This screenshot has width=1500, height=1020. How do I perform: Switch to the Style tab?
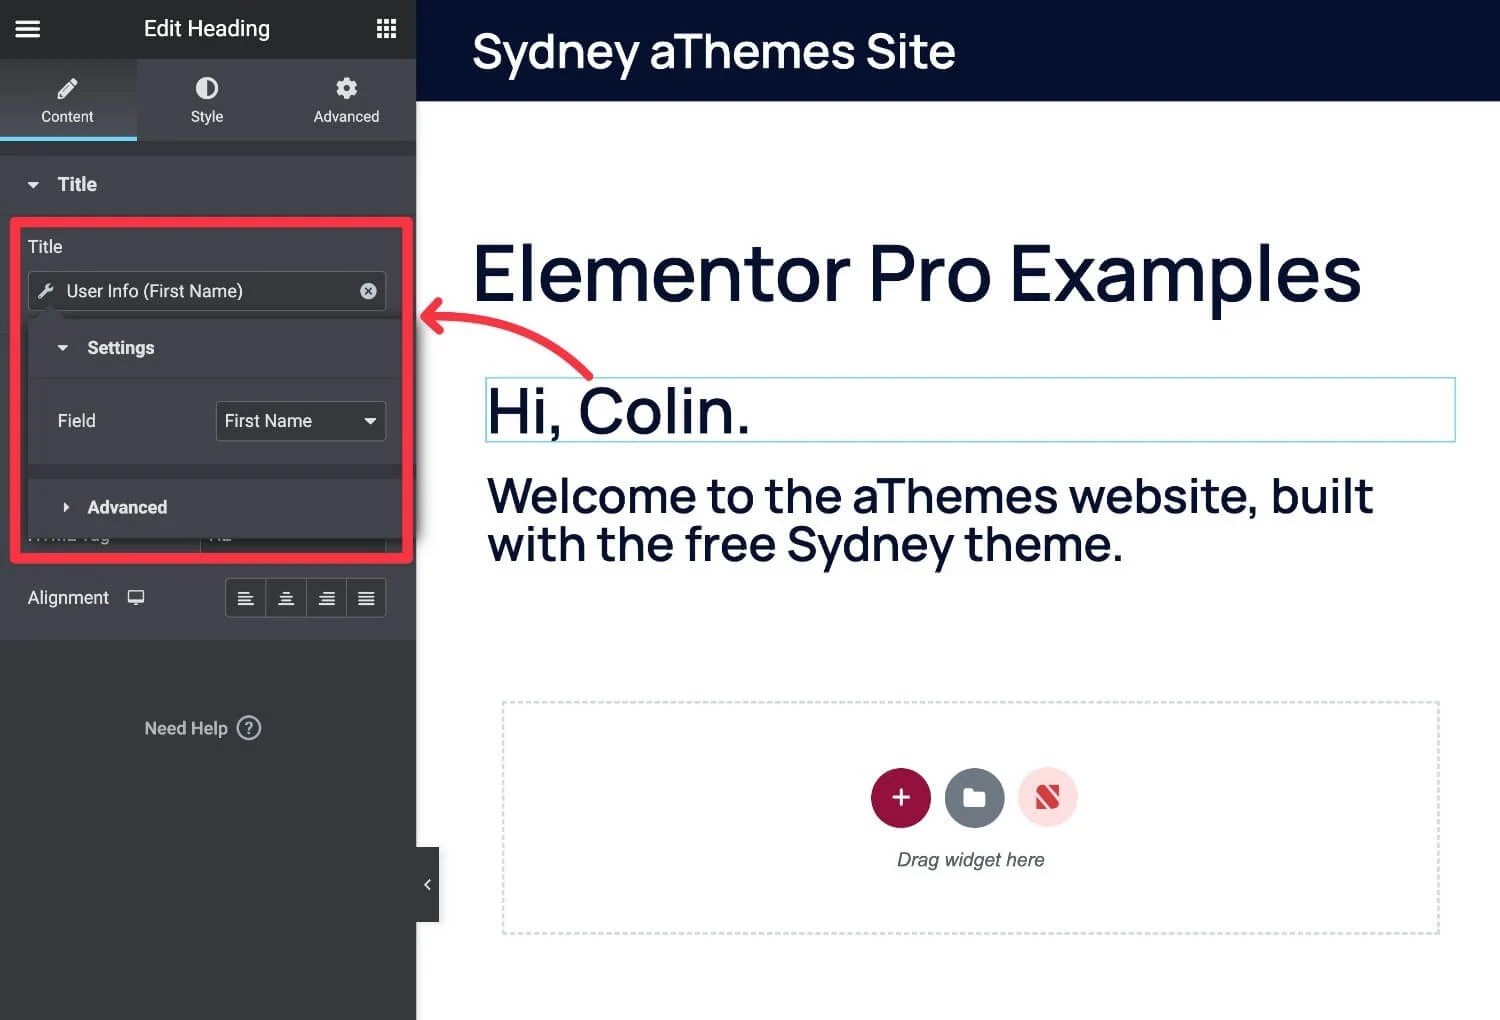coord(207,100)
